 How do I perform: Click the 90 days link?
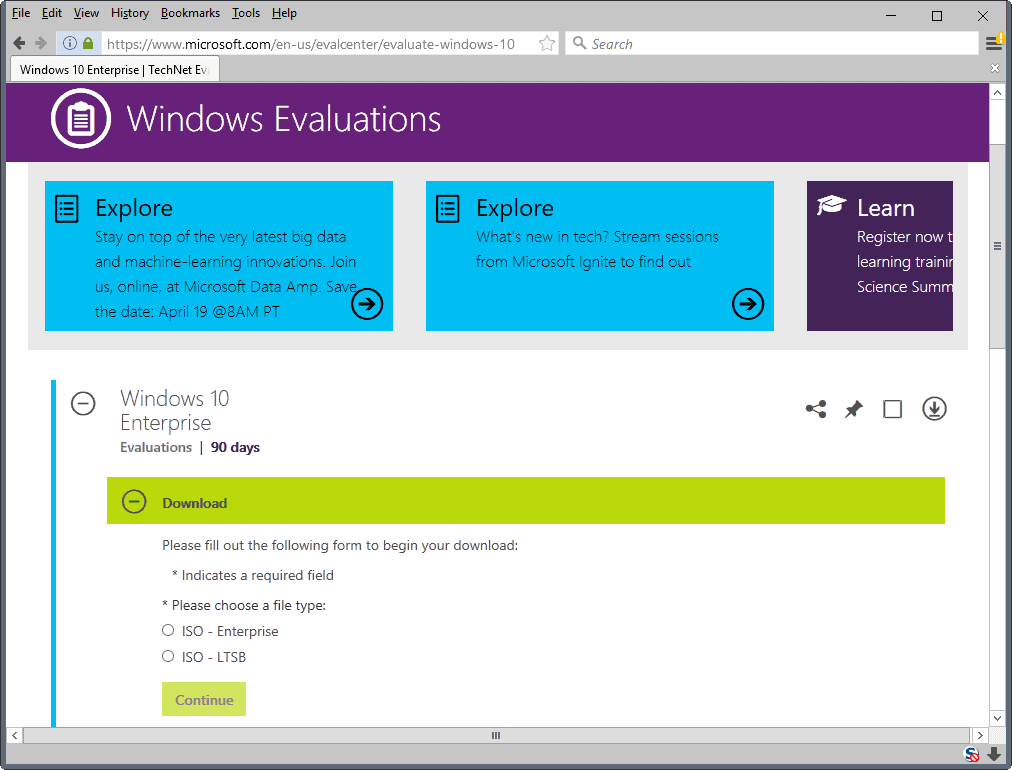pos(236,447)
